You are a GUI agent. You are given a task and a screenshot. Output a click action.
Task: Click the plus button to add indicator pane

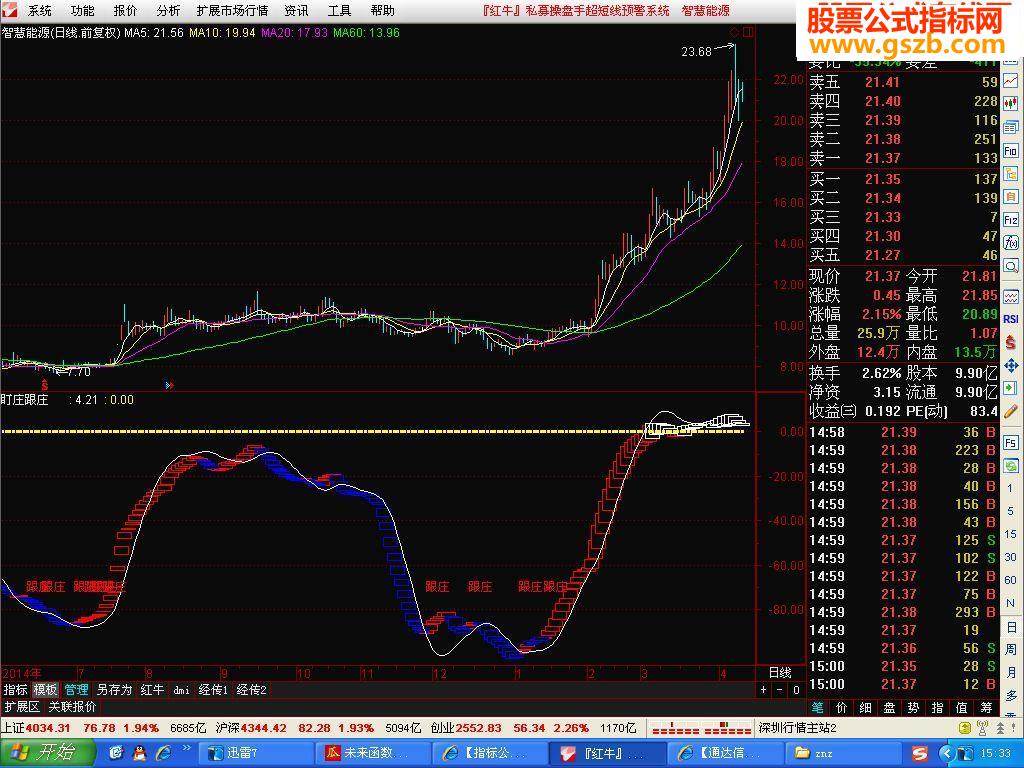[x=763, y=690]
